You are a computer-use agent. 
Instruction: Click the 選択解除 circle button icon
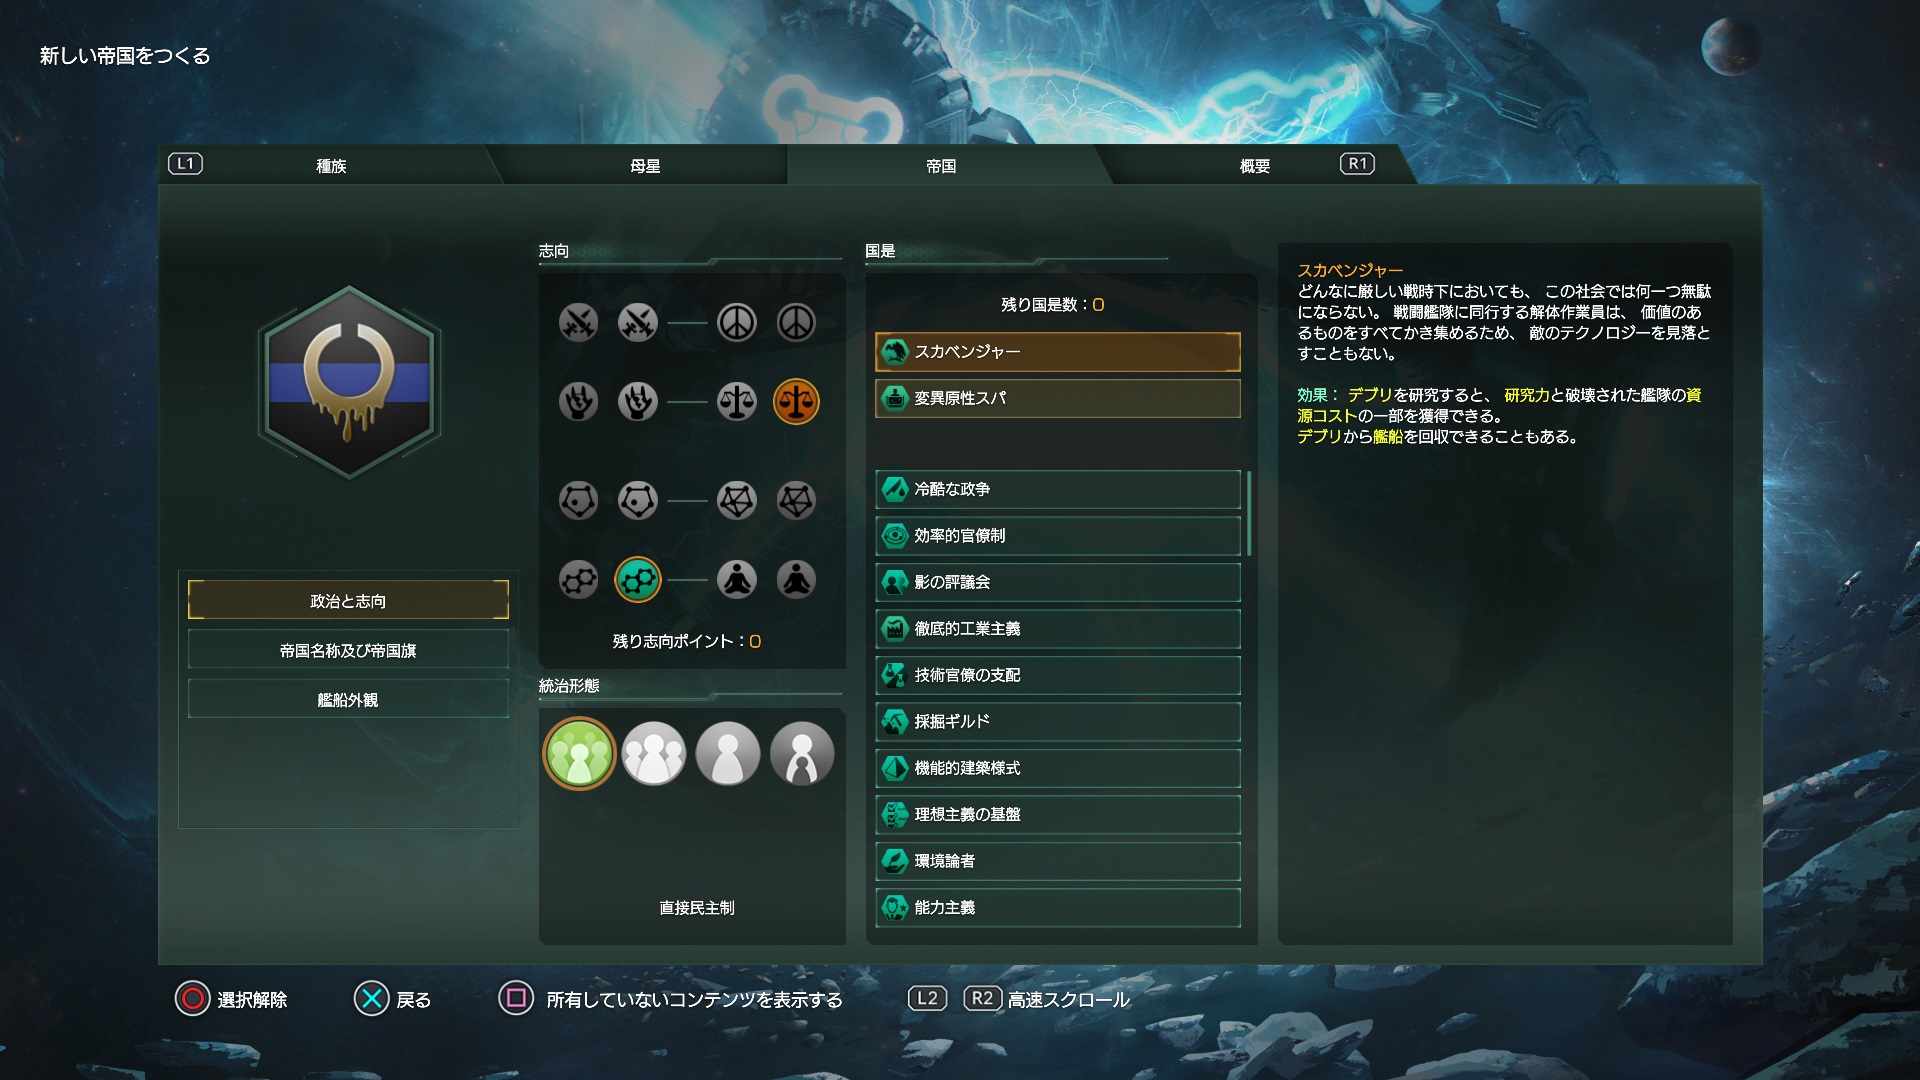(192, 999)
